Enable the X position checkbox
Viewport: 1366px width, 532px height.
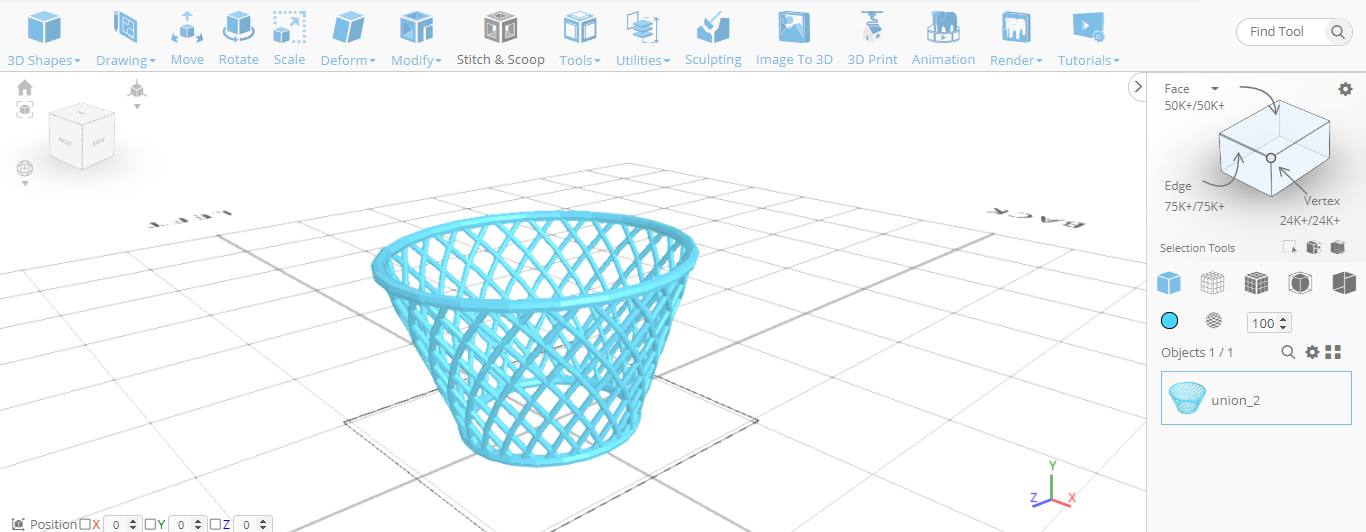[x=85, y=524]
